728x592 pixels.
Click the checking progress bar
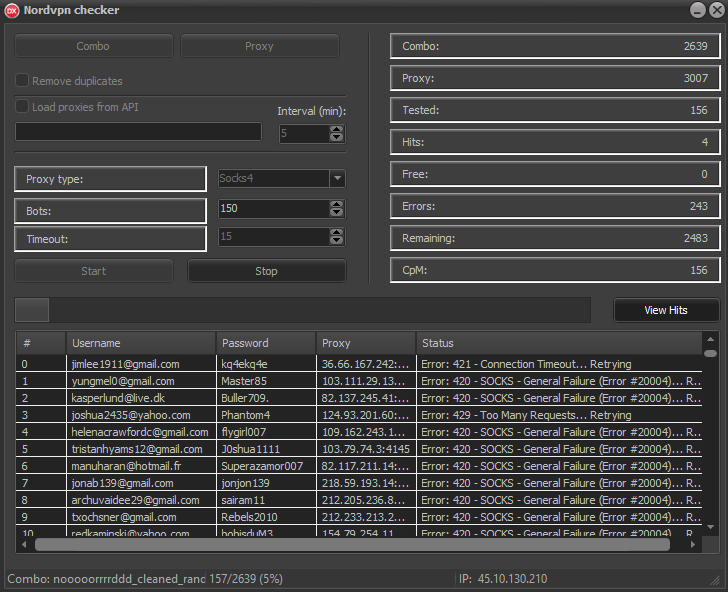click(x=303, y=310)
